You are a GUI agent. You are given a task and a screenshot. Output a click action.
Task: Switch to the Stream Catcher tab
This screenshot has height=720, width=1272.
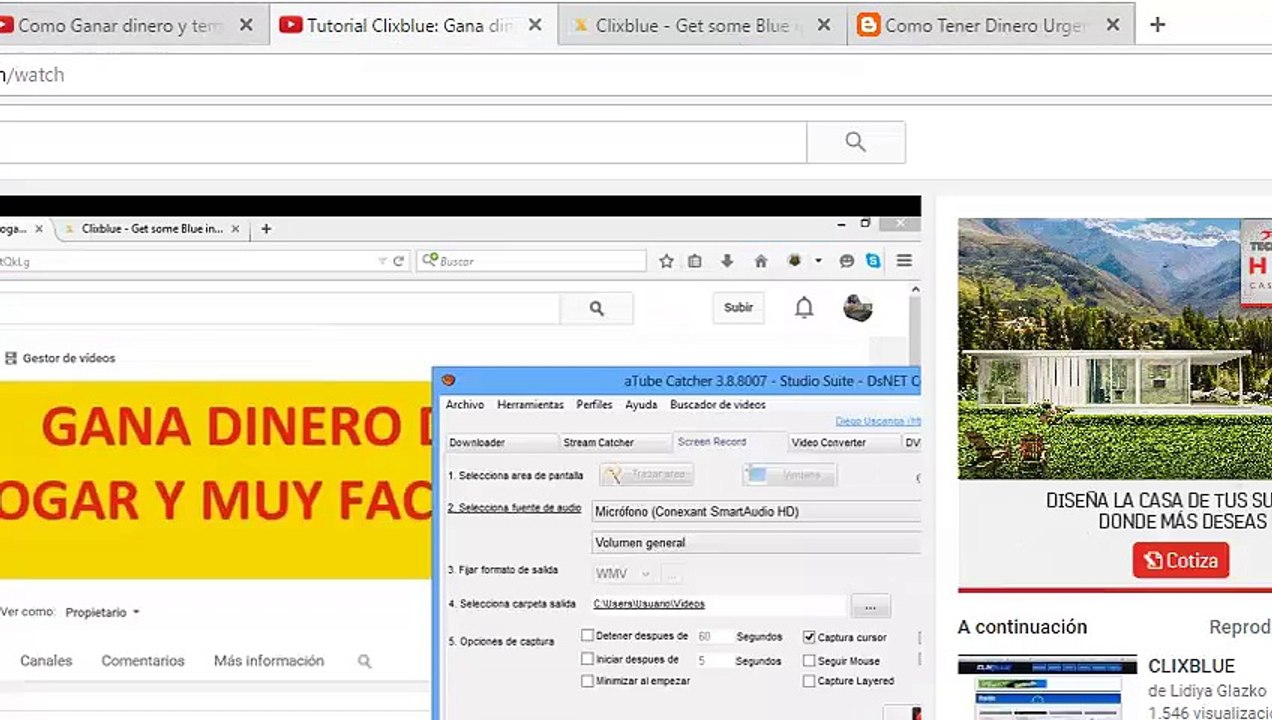[613, 442]
